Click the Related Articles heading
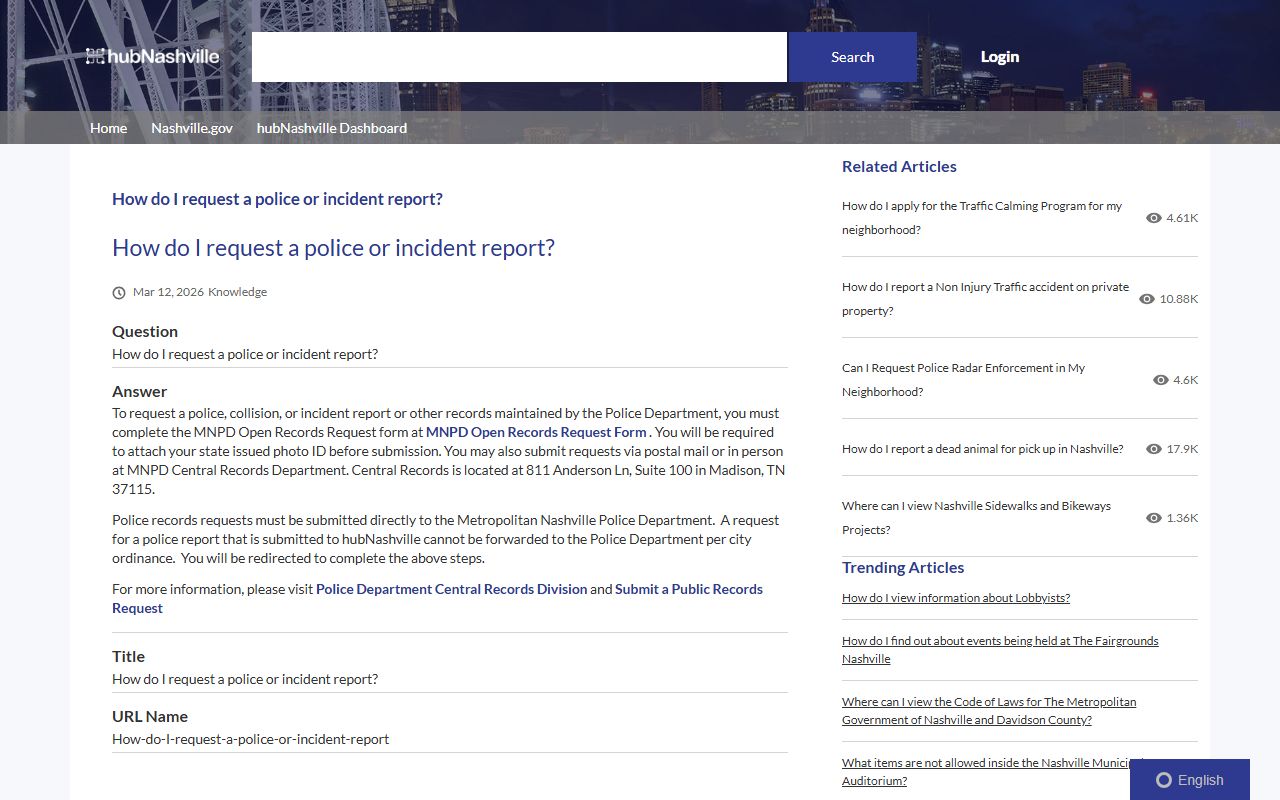Image resolution: width=1280 pixels, height=800 pixels. click(x=899, y=167)
